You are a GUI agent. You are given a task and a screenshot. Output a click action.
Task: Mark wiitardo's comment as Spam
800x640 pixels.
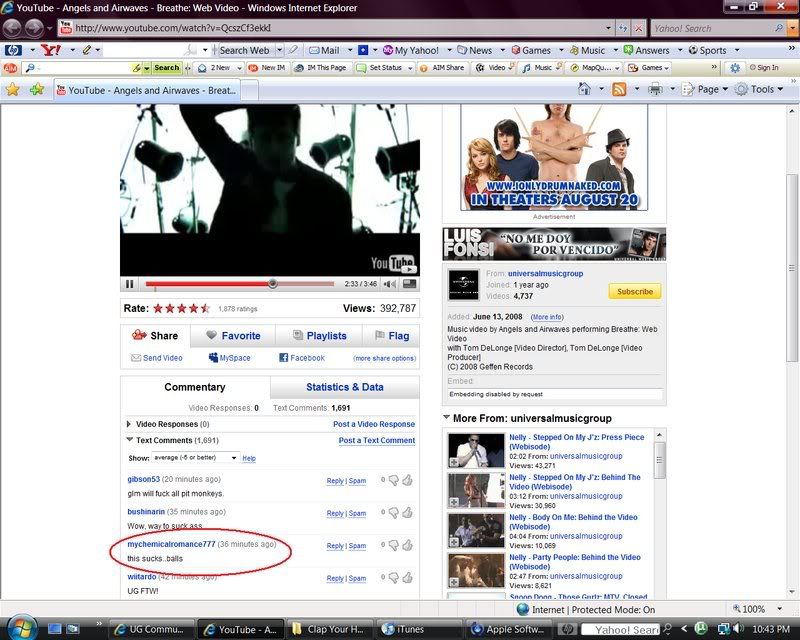coord(357,578)
